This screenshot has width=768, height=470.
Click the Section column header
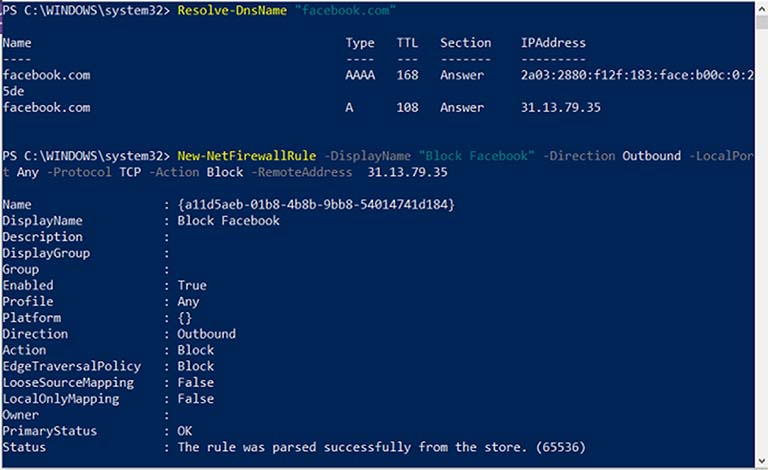click(x=465, y=43)
